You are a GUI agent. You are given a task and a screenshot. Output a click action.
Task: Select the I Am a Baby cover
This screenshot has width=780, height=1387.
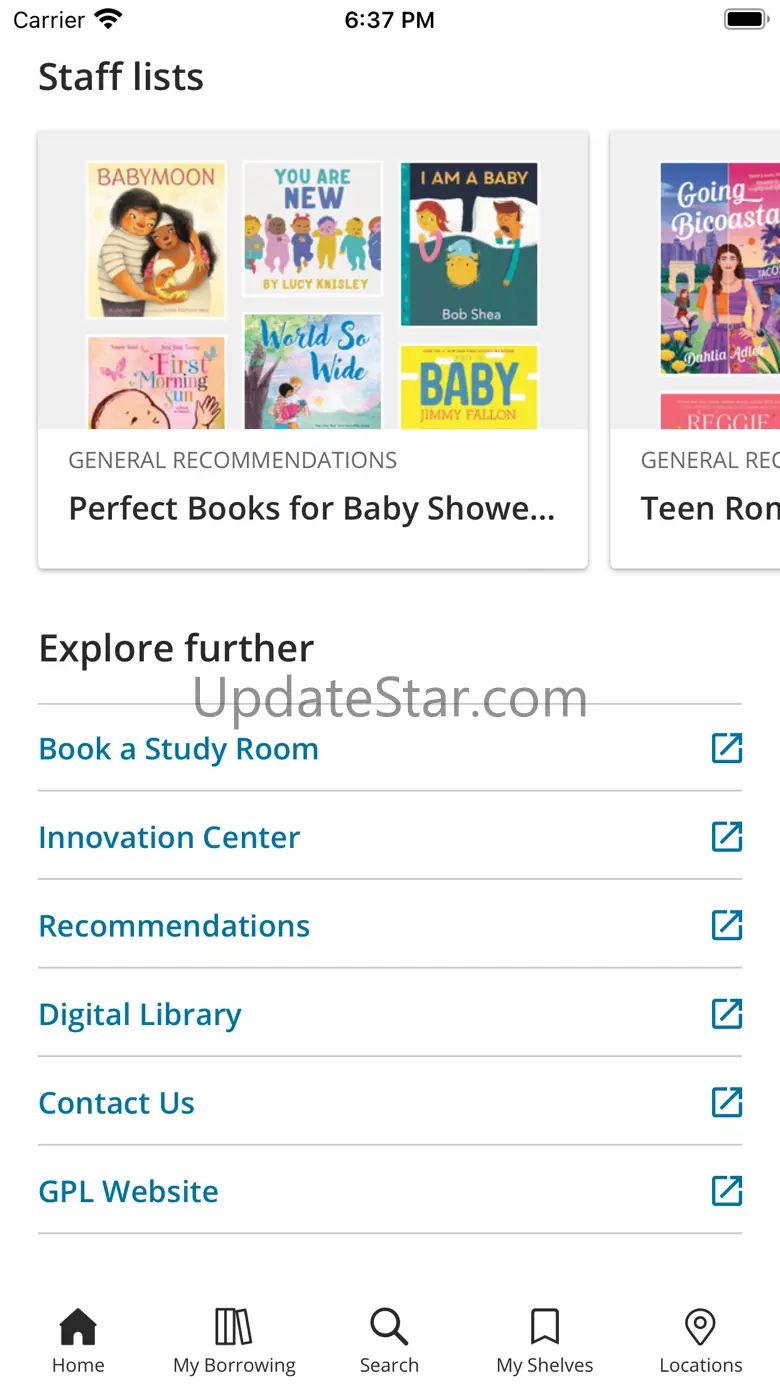(x=470, y=244)
